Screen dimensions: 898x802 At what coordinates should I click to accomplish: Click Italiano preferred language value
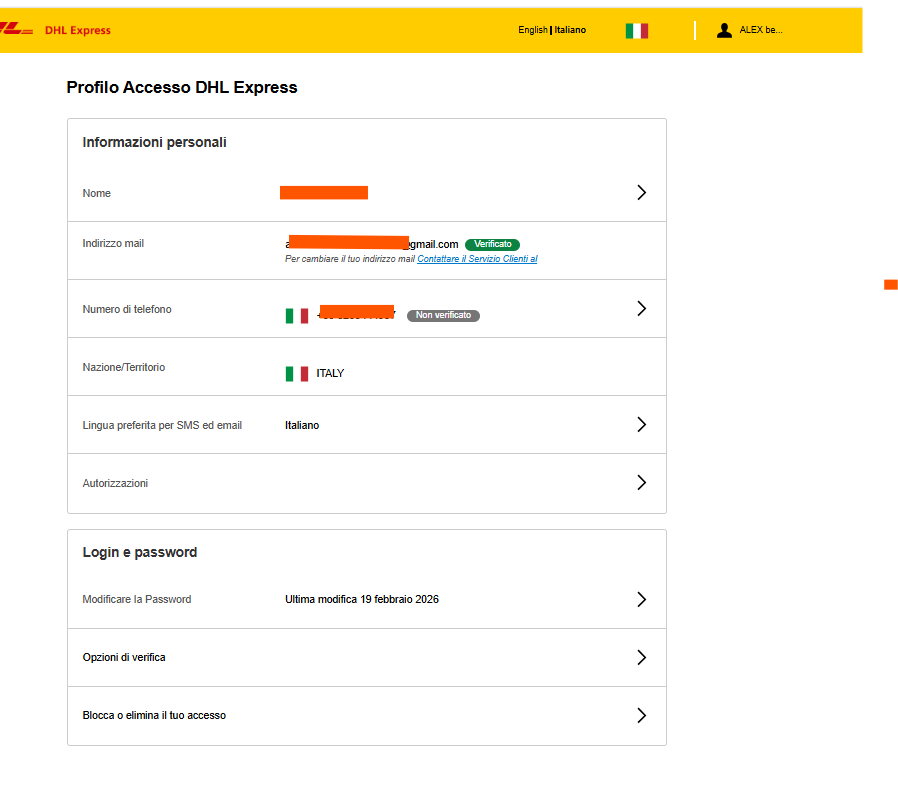[x=302, y=425]
